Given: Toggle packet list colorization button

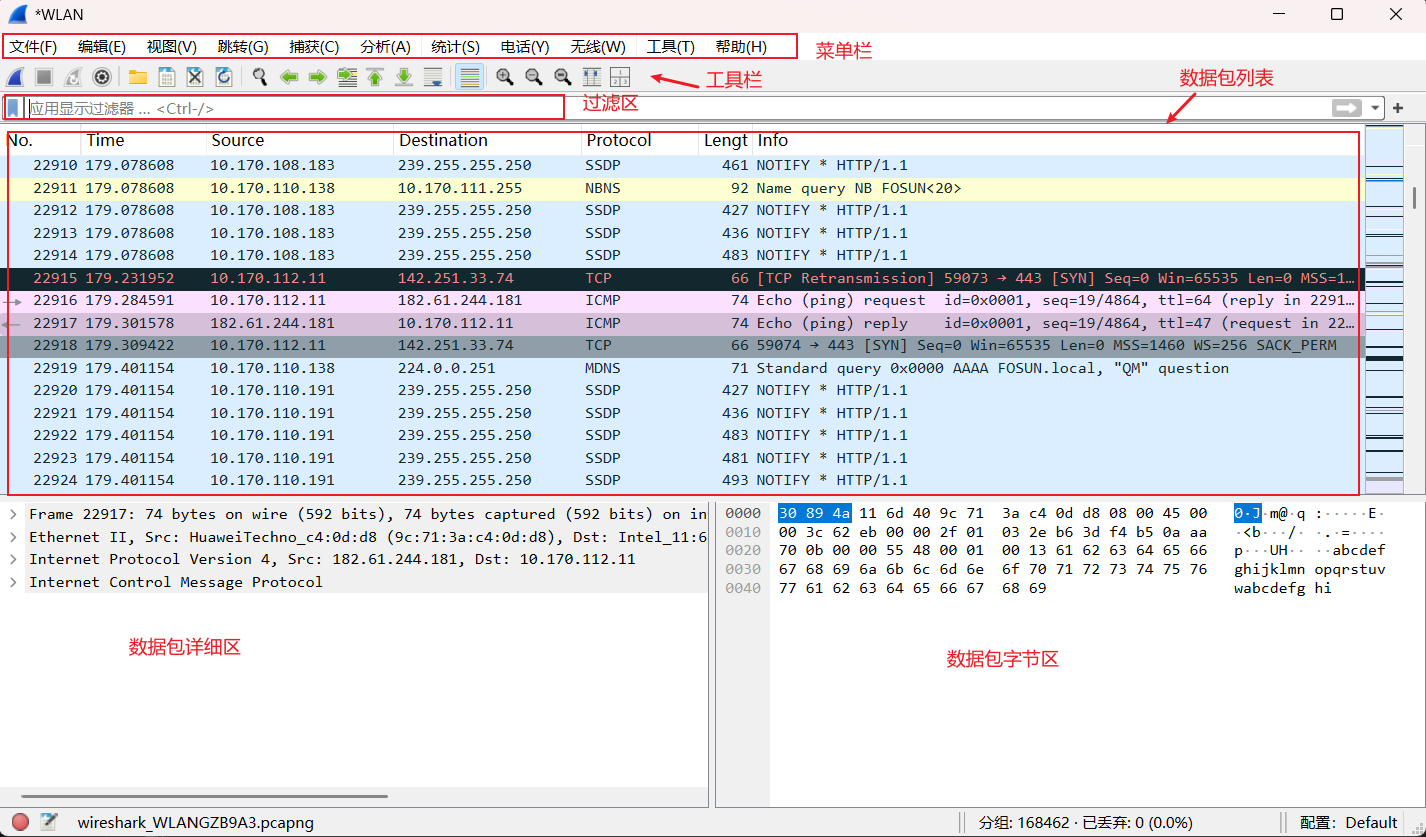Looking at the screenshot, I should pyautogui.click(x=469, y=77).
